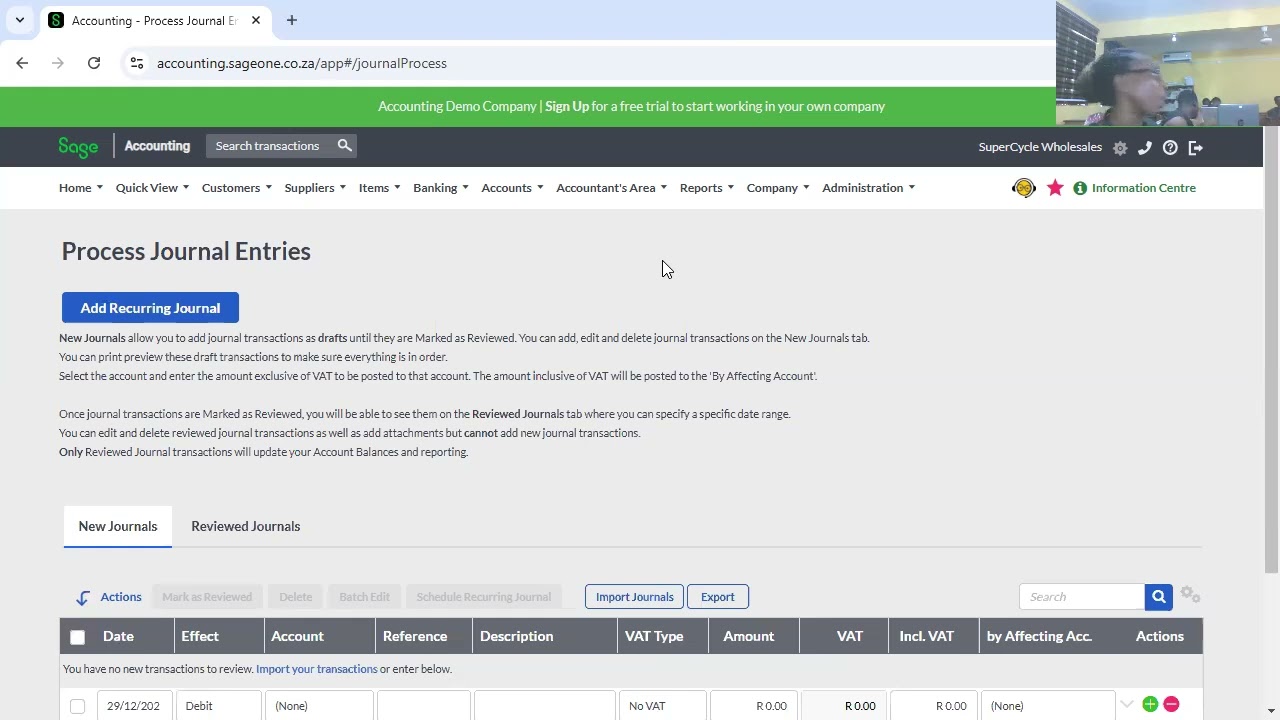Click the browser address bar URL
Screen dimensions: 1280x720
(301, 63)
